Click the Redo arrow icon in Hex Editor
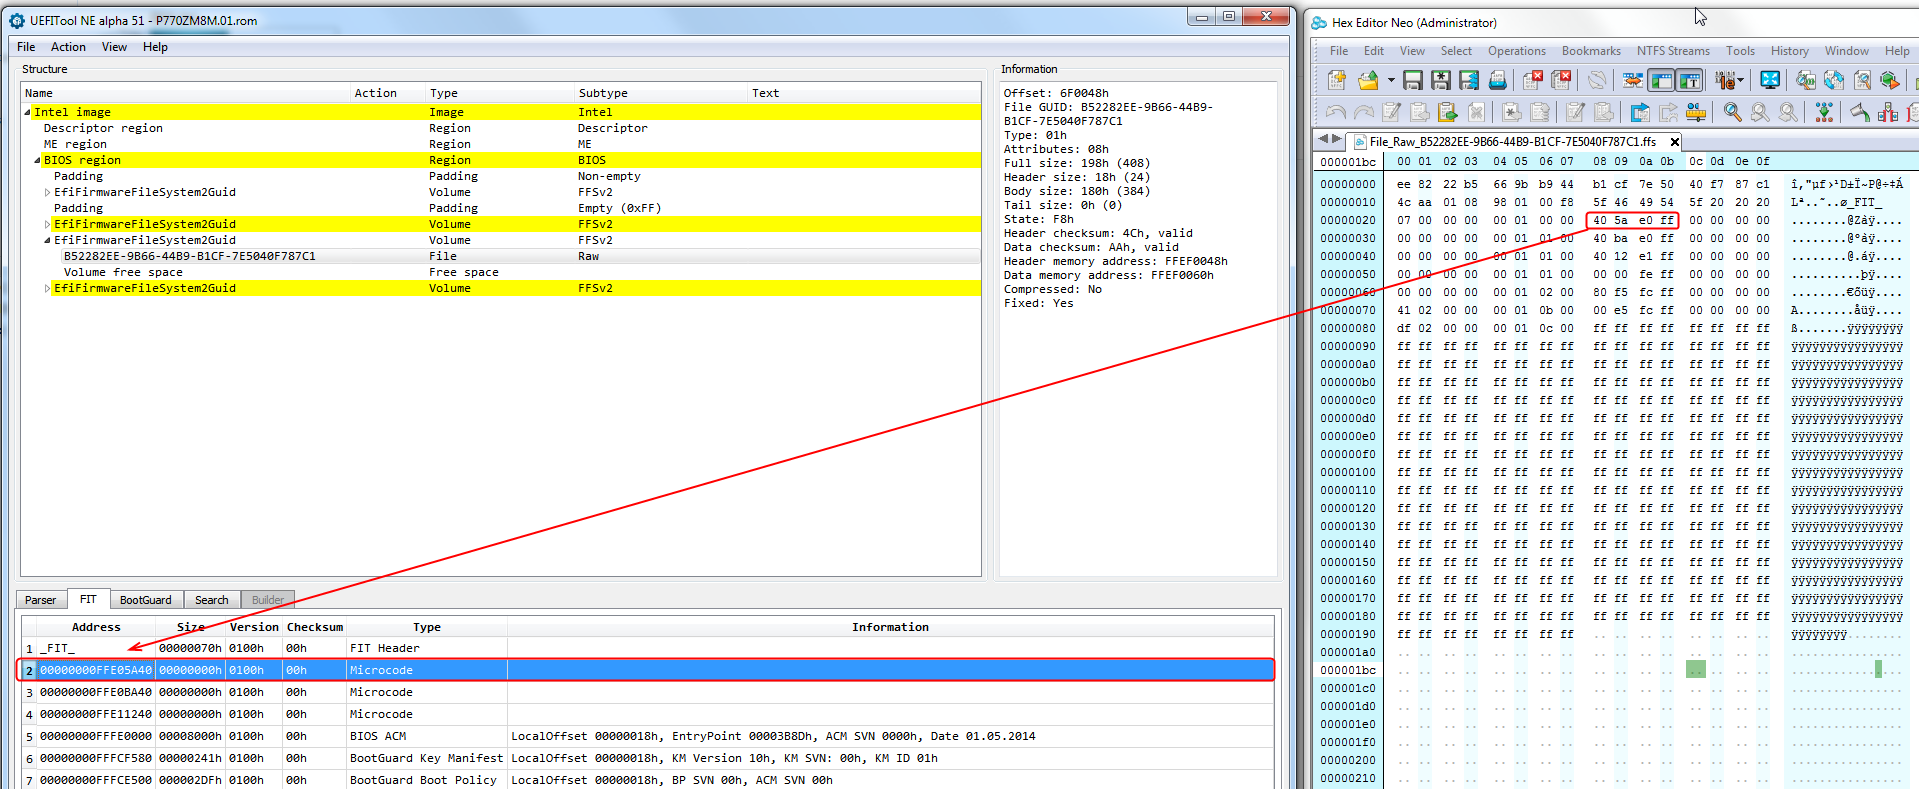This screenshot has width=1919, height=789. point(1364,112)
